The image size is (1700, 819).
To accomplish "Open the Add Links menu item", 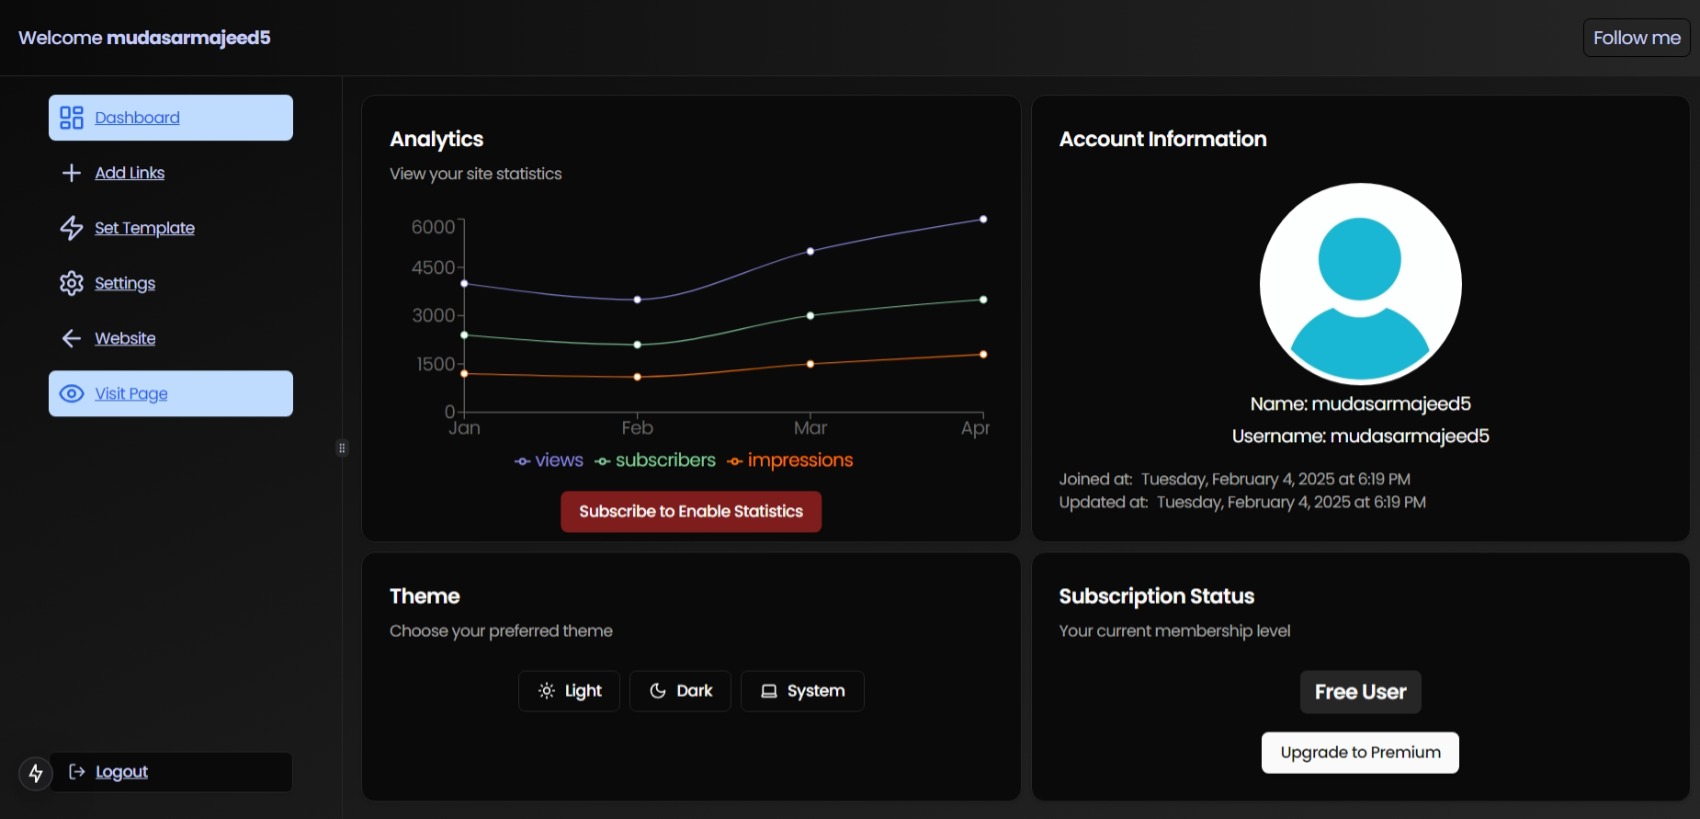I will (130, 173).
